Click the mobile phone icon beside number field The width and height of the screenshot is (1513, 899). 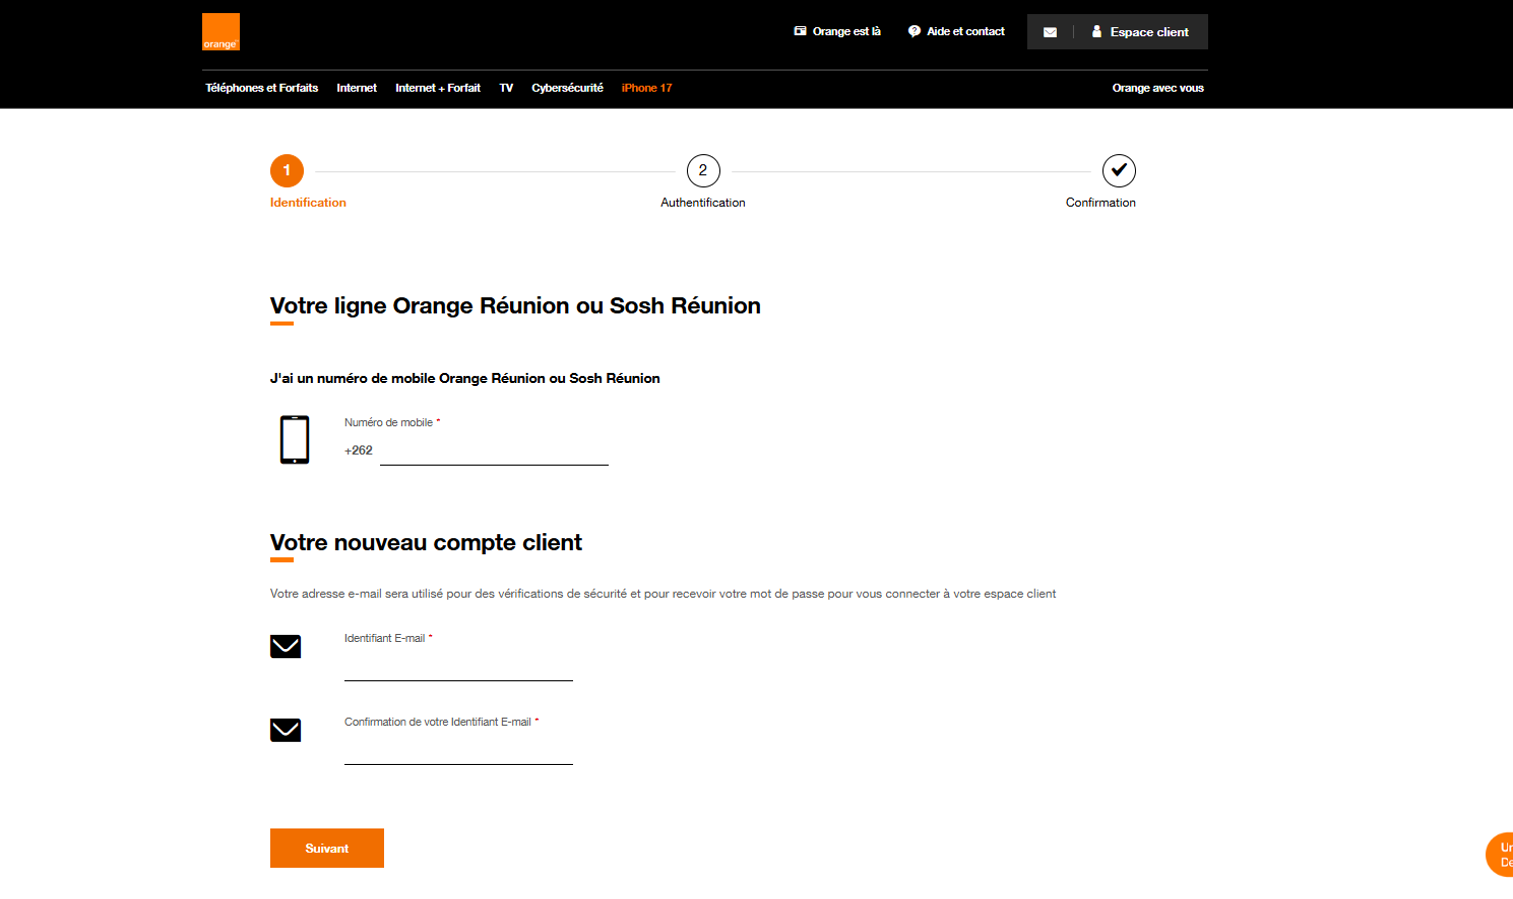click(294, 439)
